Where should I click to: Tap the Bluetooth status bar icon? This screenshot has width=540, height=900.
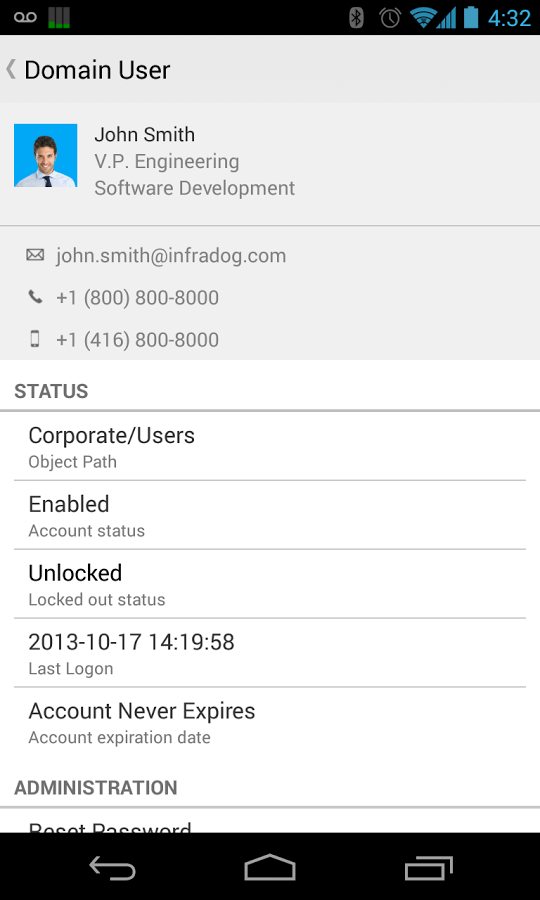[356, 18]
